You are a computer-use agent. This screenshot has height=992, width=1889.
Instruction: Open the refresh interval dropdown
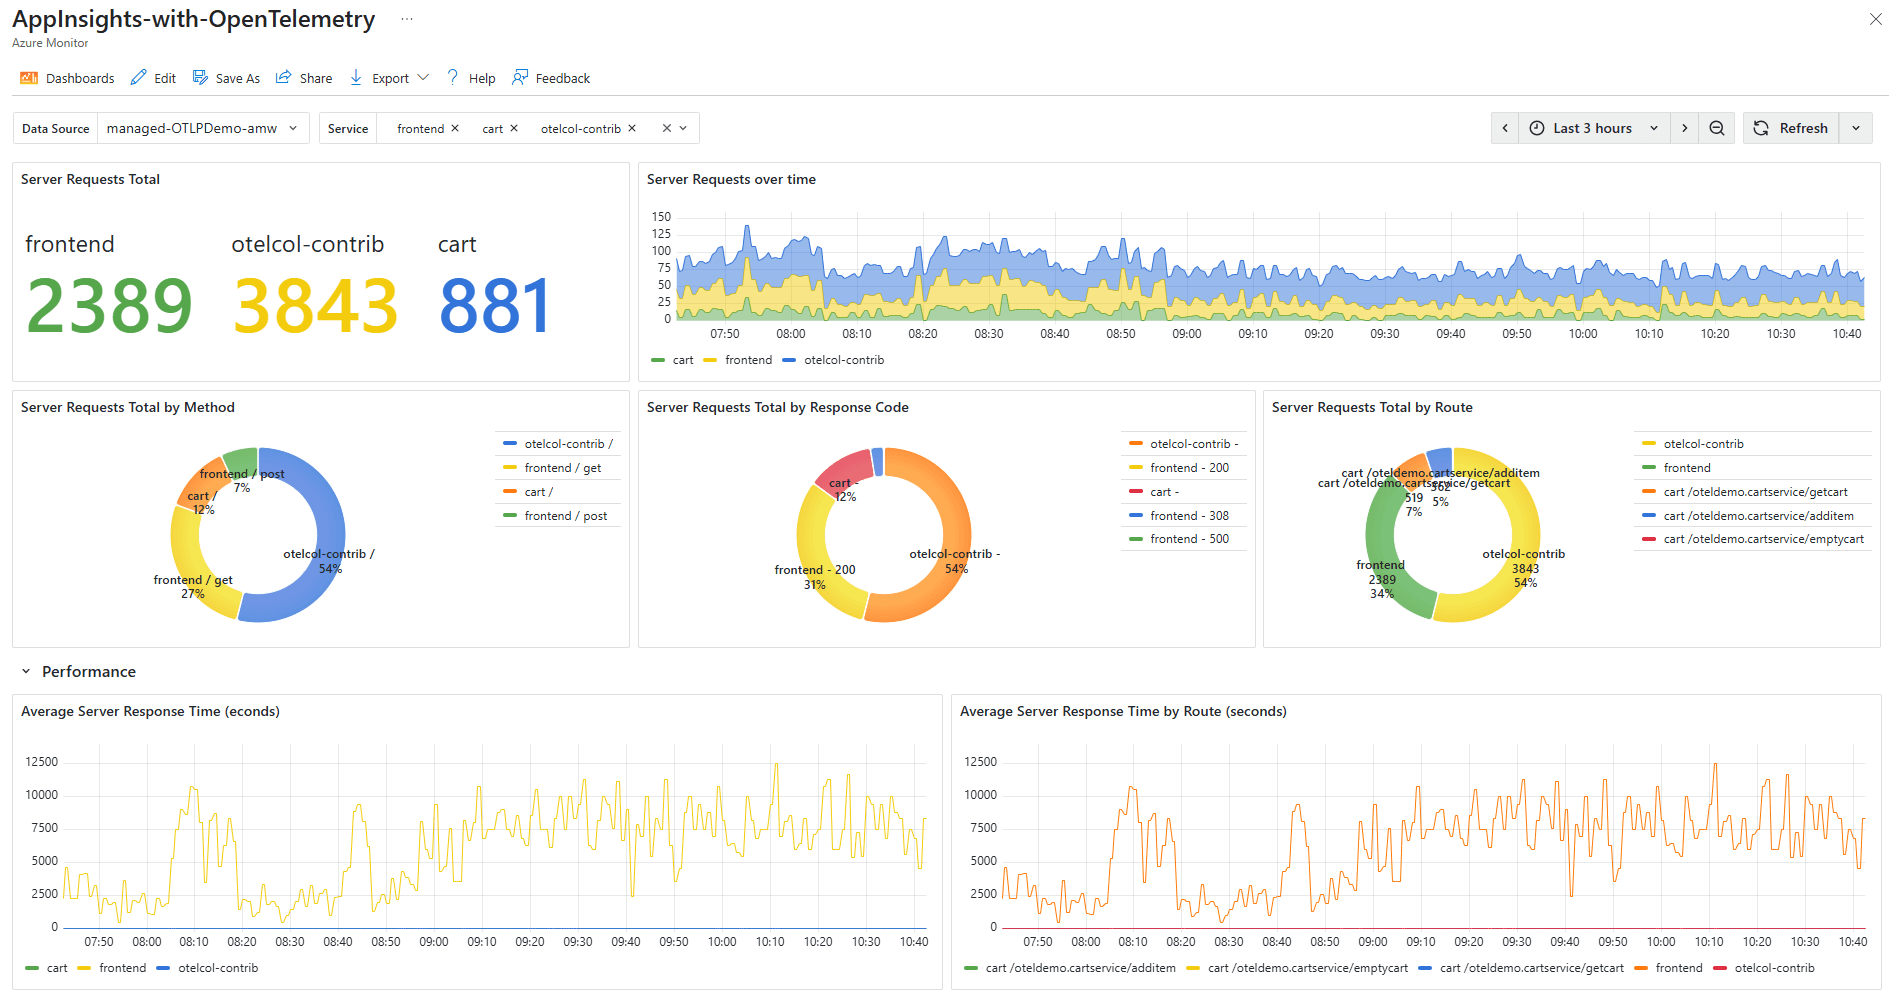[x=1856, y=128]
